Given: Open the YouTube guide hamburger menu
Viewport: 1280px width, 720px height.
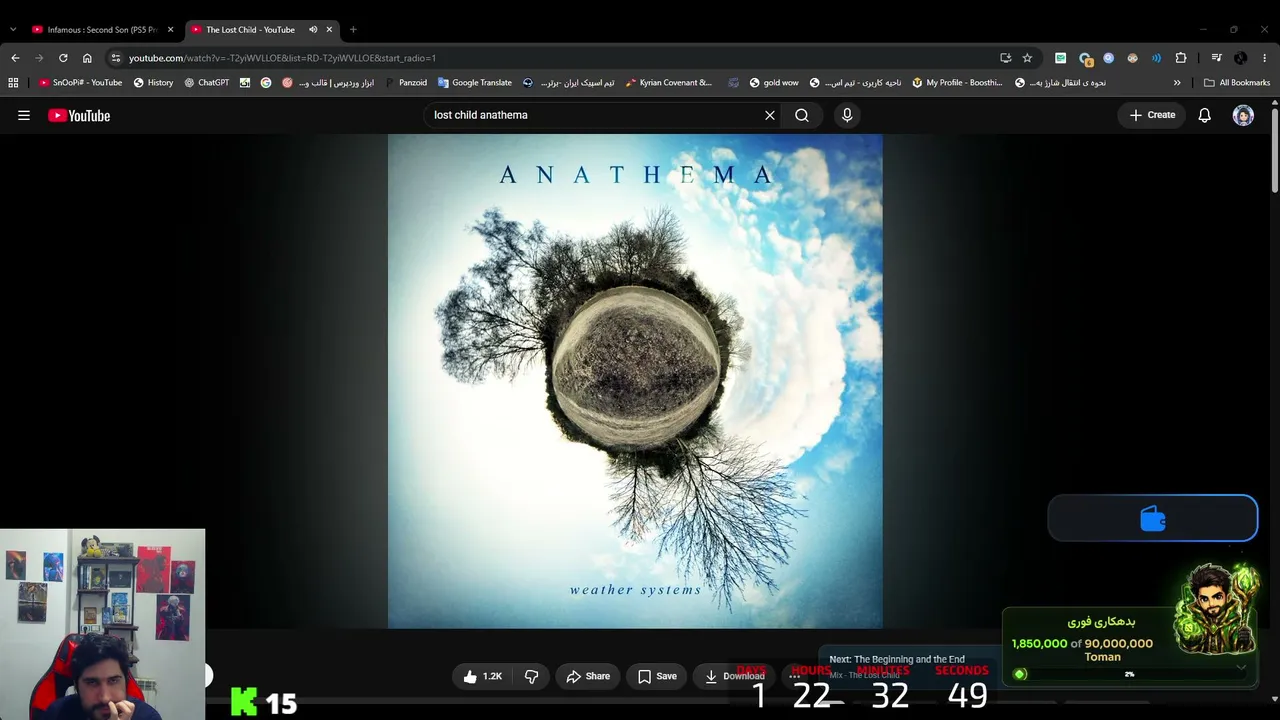Looking at the screenshot, I should (24, 115).
